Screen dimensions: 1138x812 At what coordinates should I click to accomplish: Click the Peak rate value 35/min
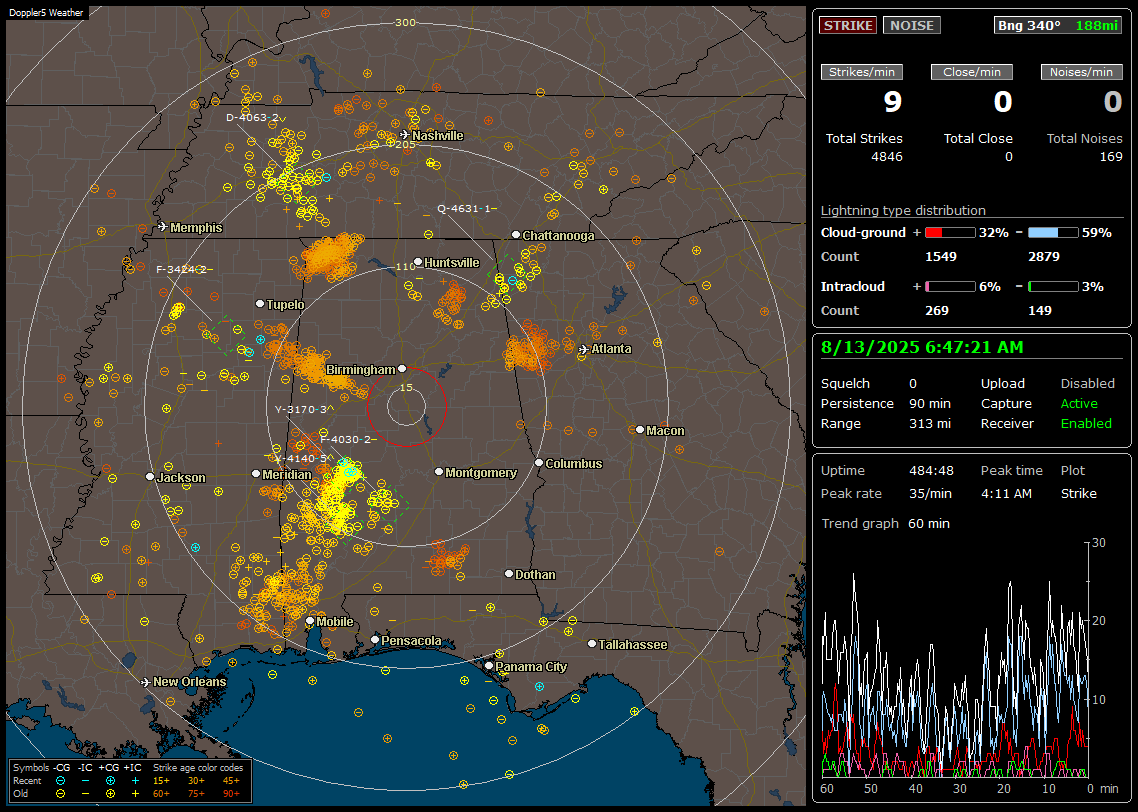[x=931, y=493]
